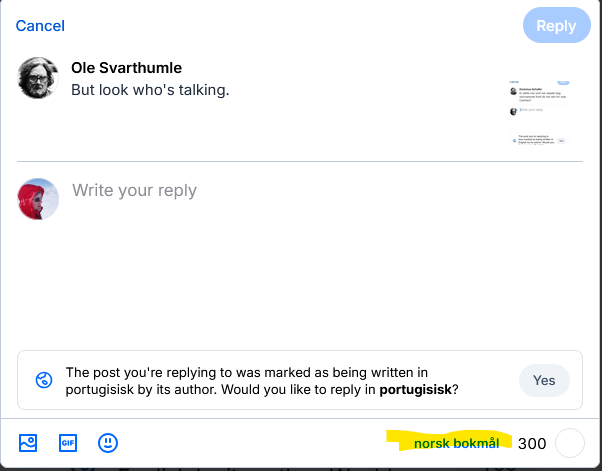Screen dimensions: 602x471
Task: Click the empty area below reply placeholder
Action: pyautogui.click(x=300, y=280)
